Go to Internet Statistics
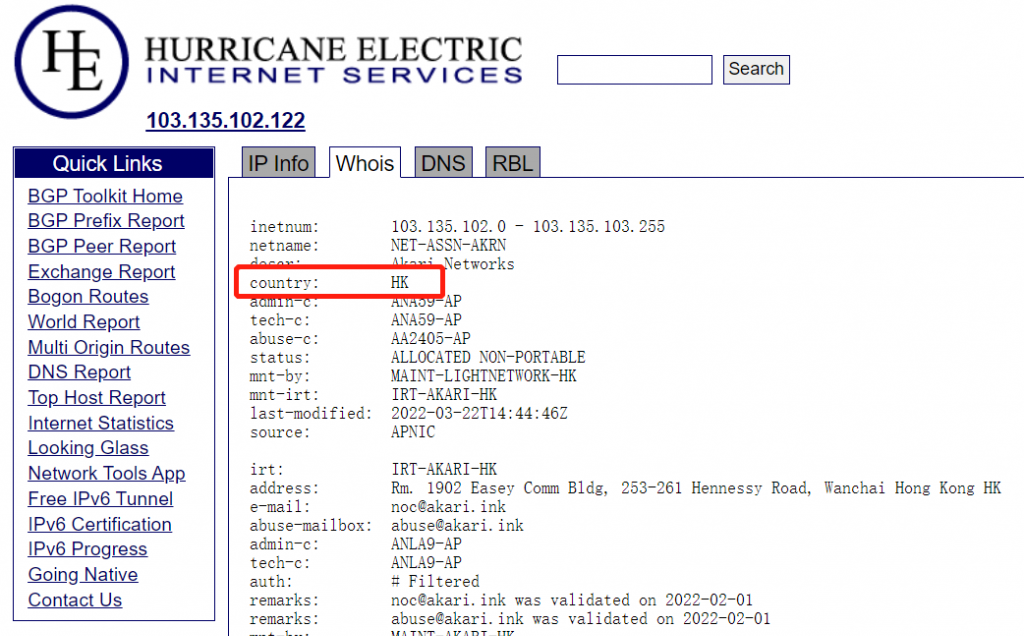Screen dimensions: 1024x636 click(x=101, y=423)
